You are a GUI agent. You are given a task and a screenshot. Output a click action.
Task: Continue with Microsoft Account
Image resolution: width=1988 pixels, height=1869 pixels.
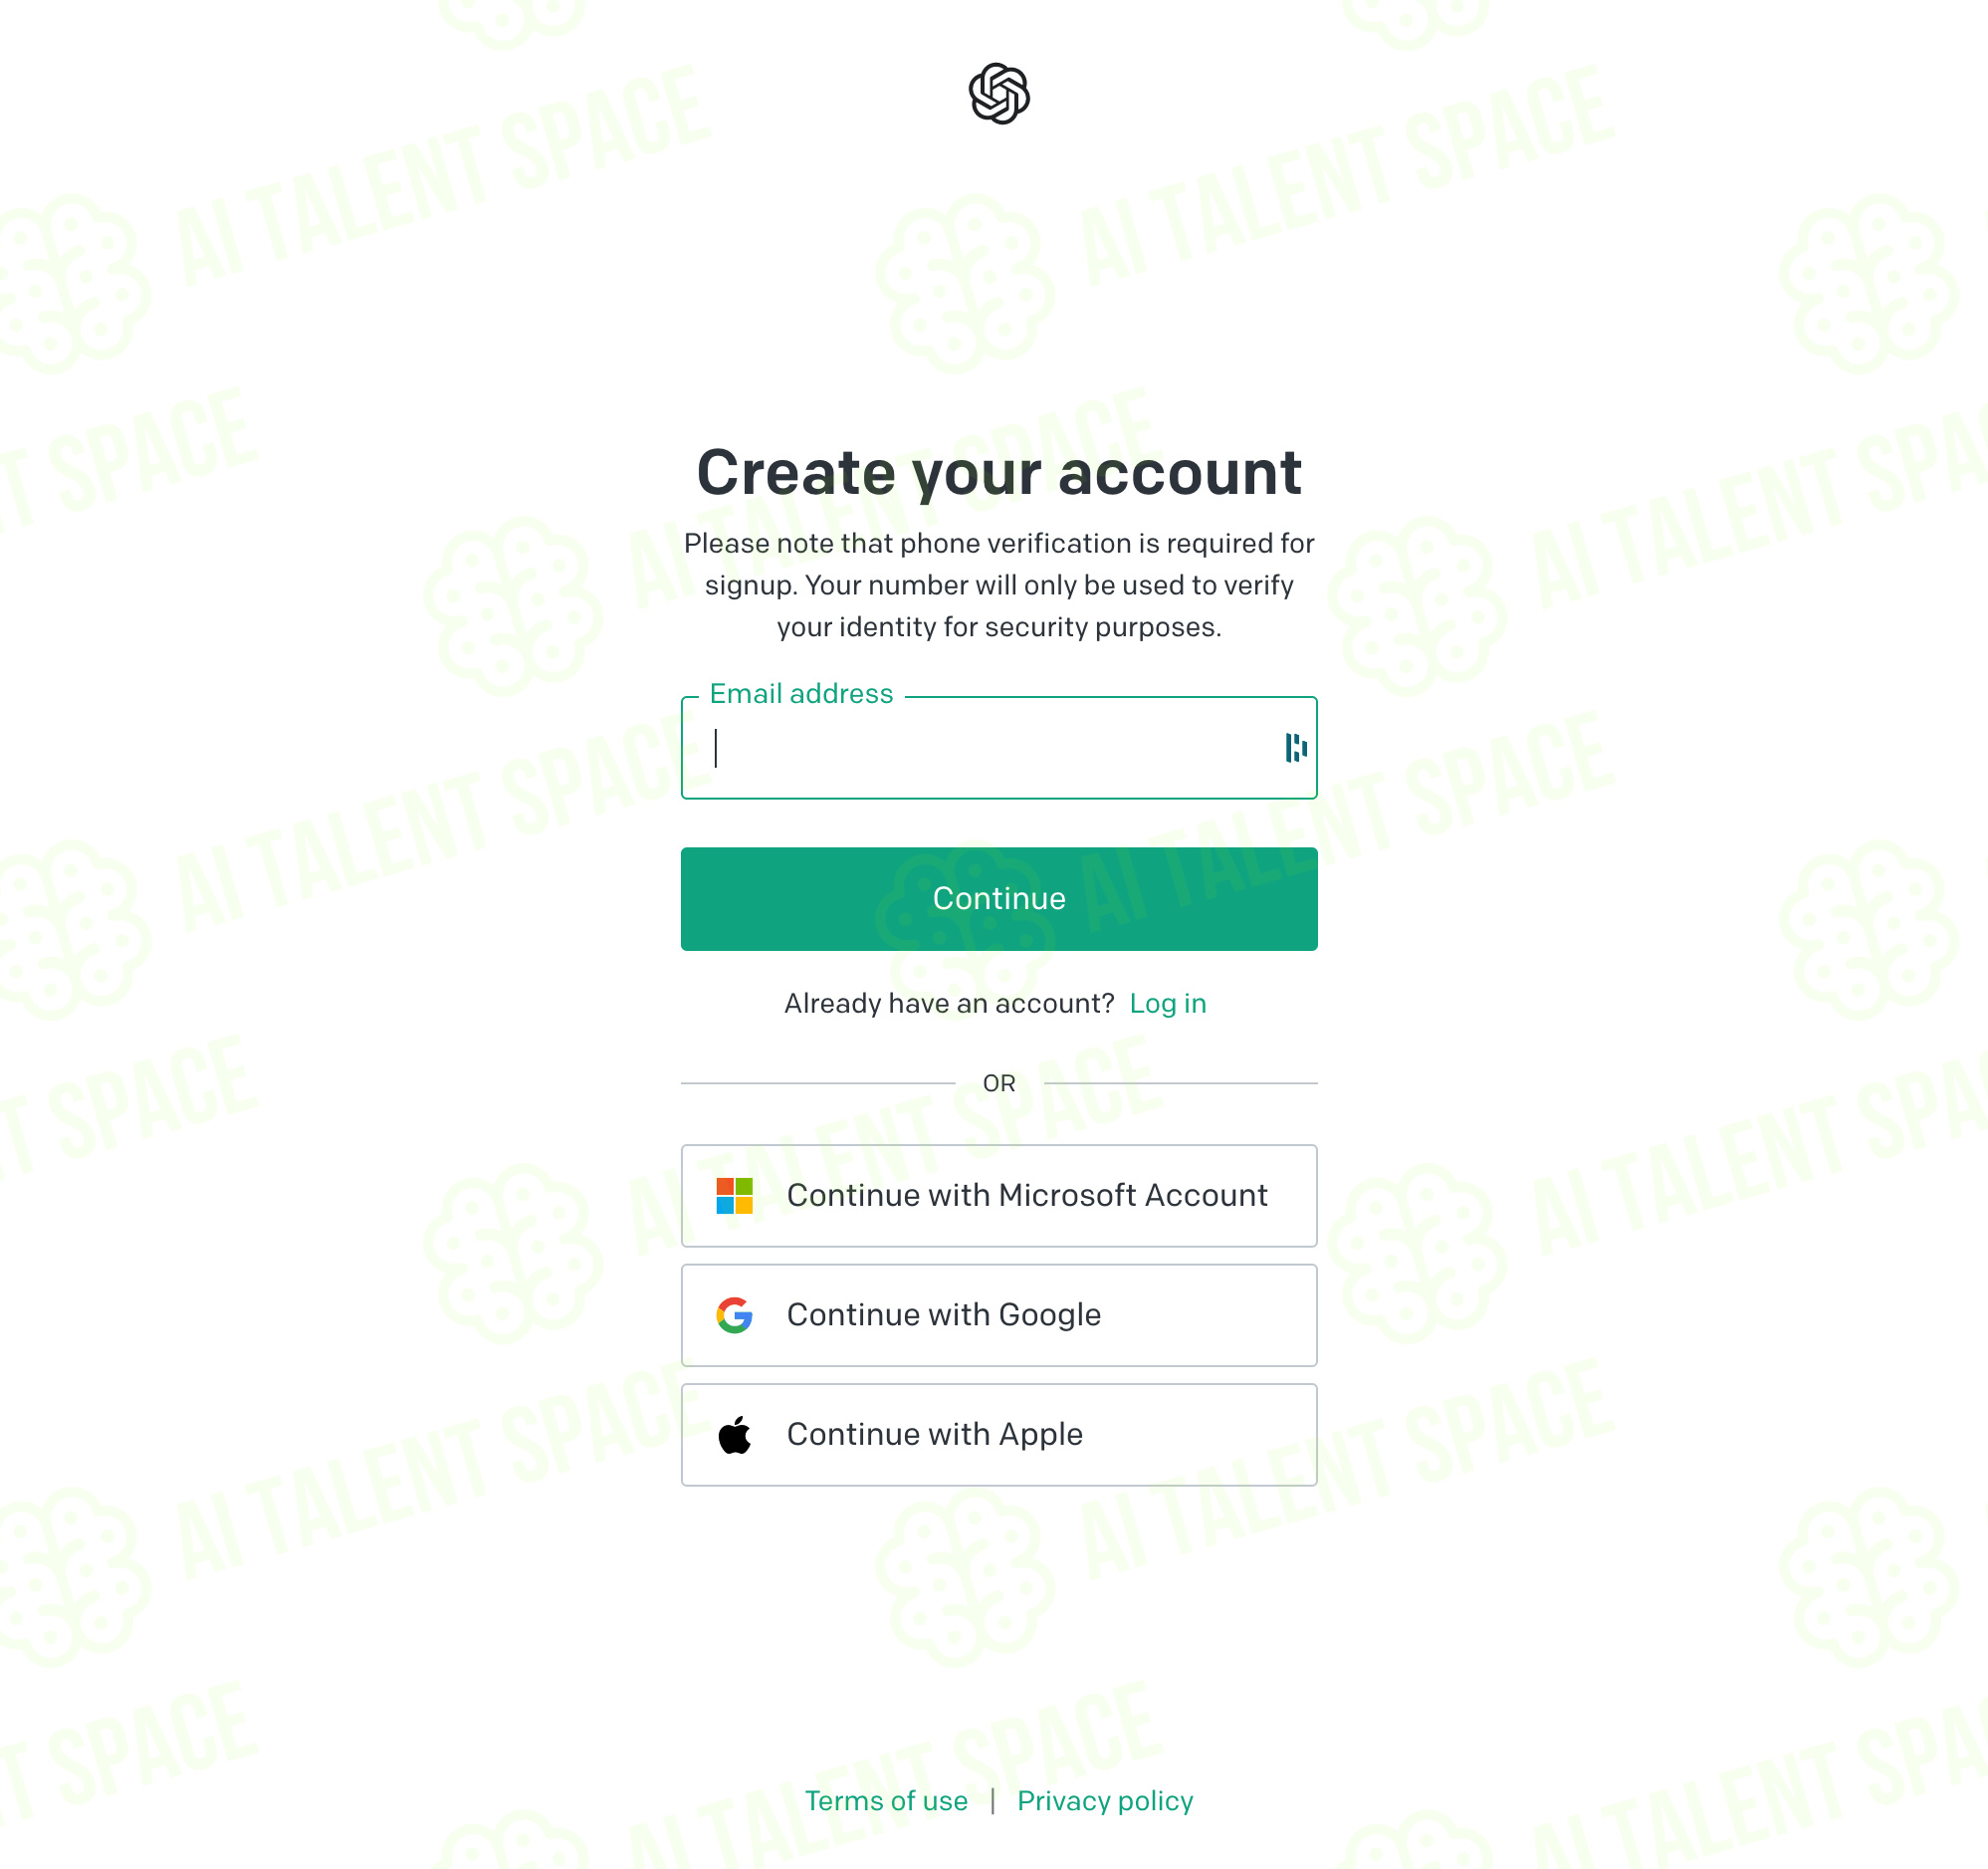tap(999, 1196)
